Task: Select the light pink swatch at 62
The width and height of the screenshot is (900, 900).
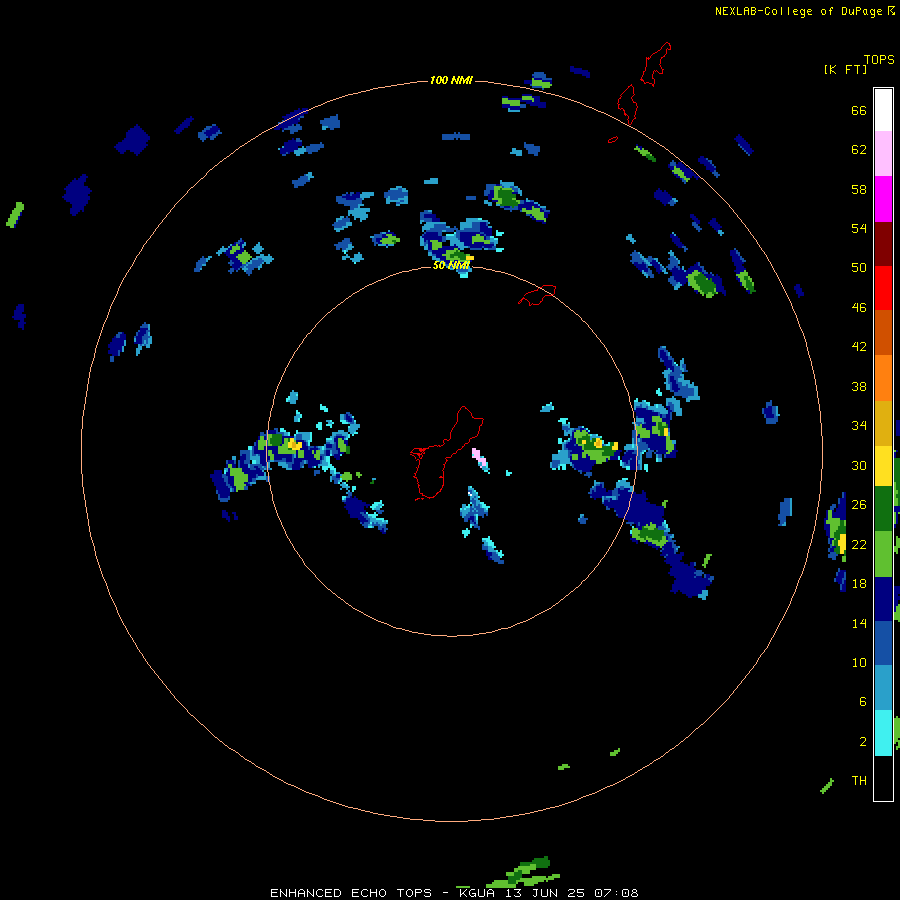Action: (x=883, y=154)
